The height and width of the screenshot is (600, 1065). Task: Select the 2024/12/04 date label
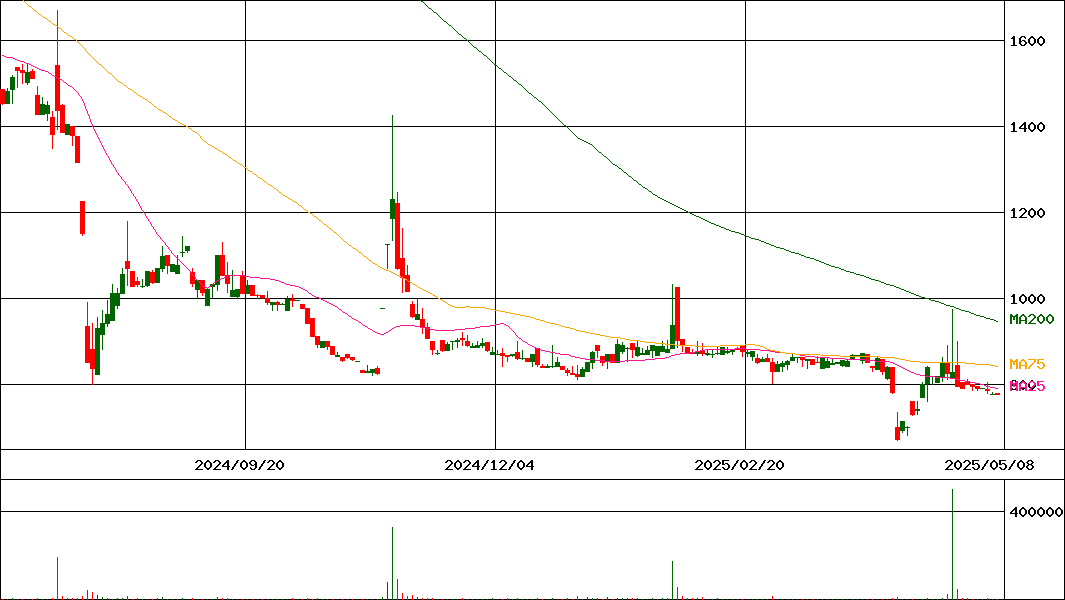(489, 465)
